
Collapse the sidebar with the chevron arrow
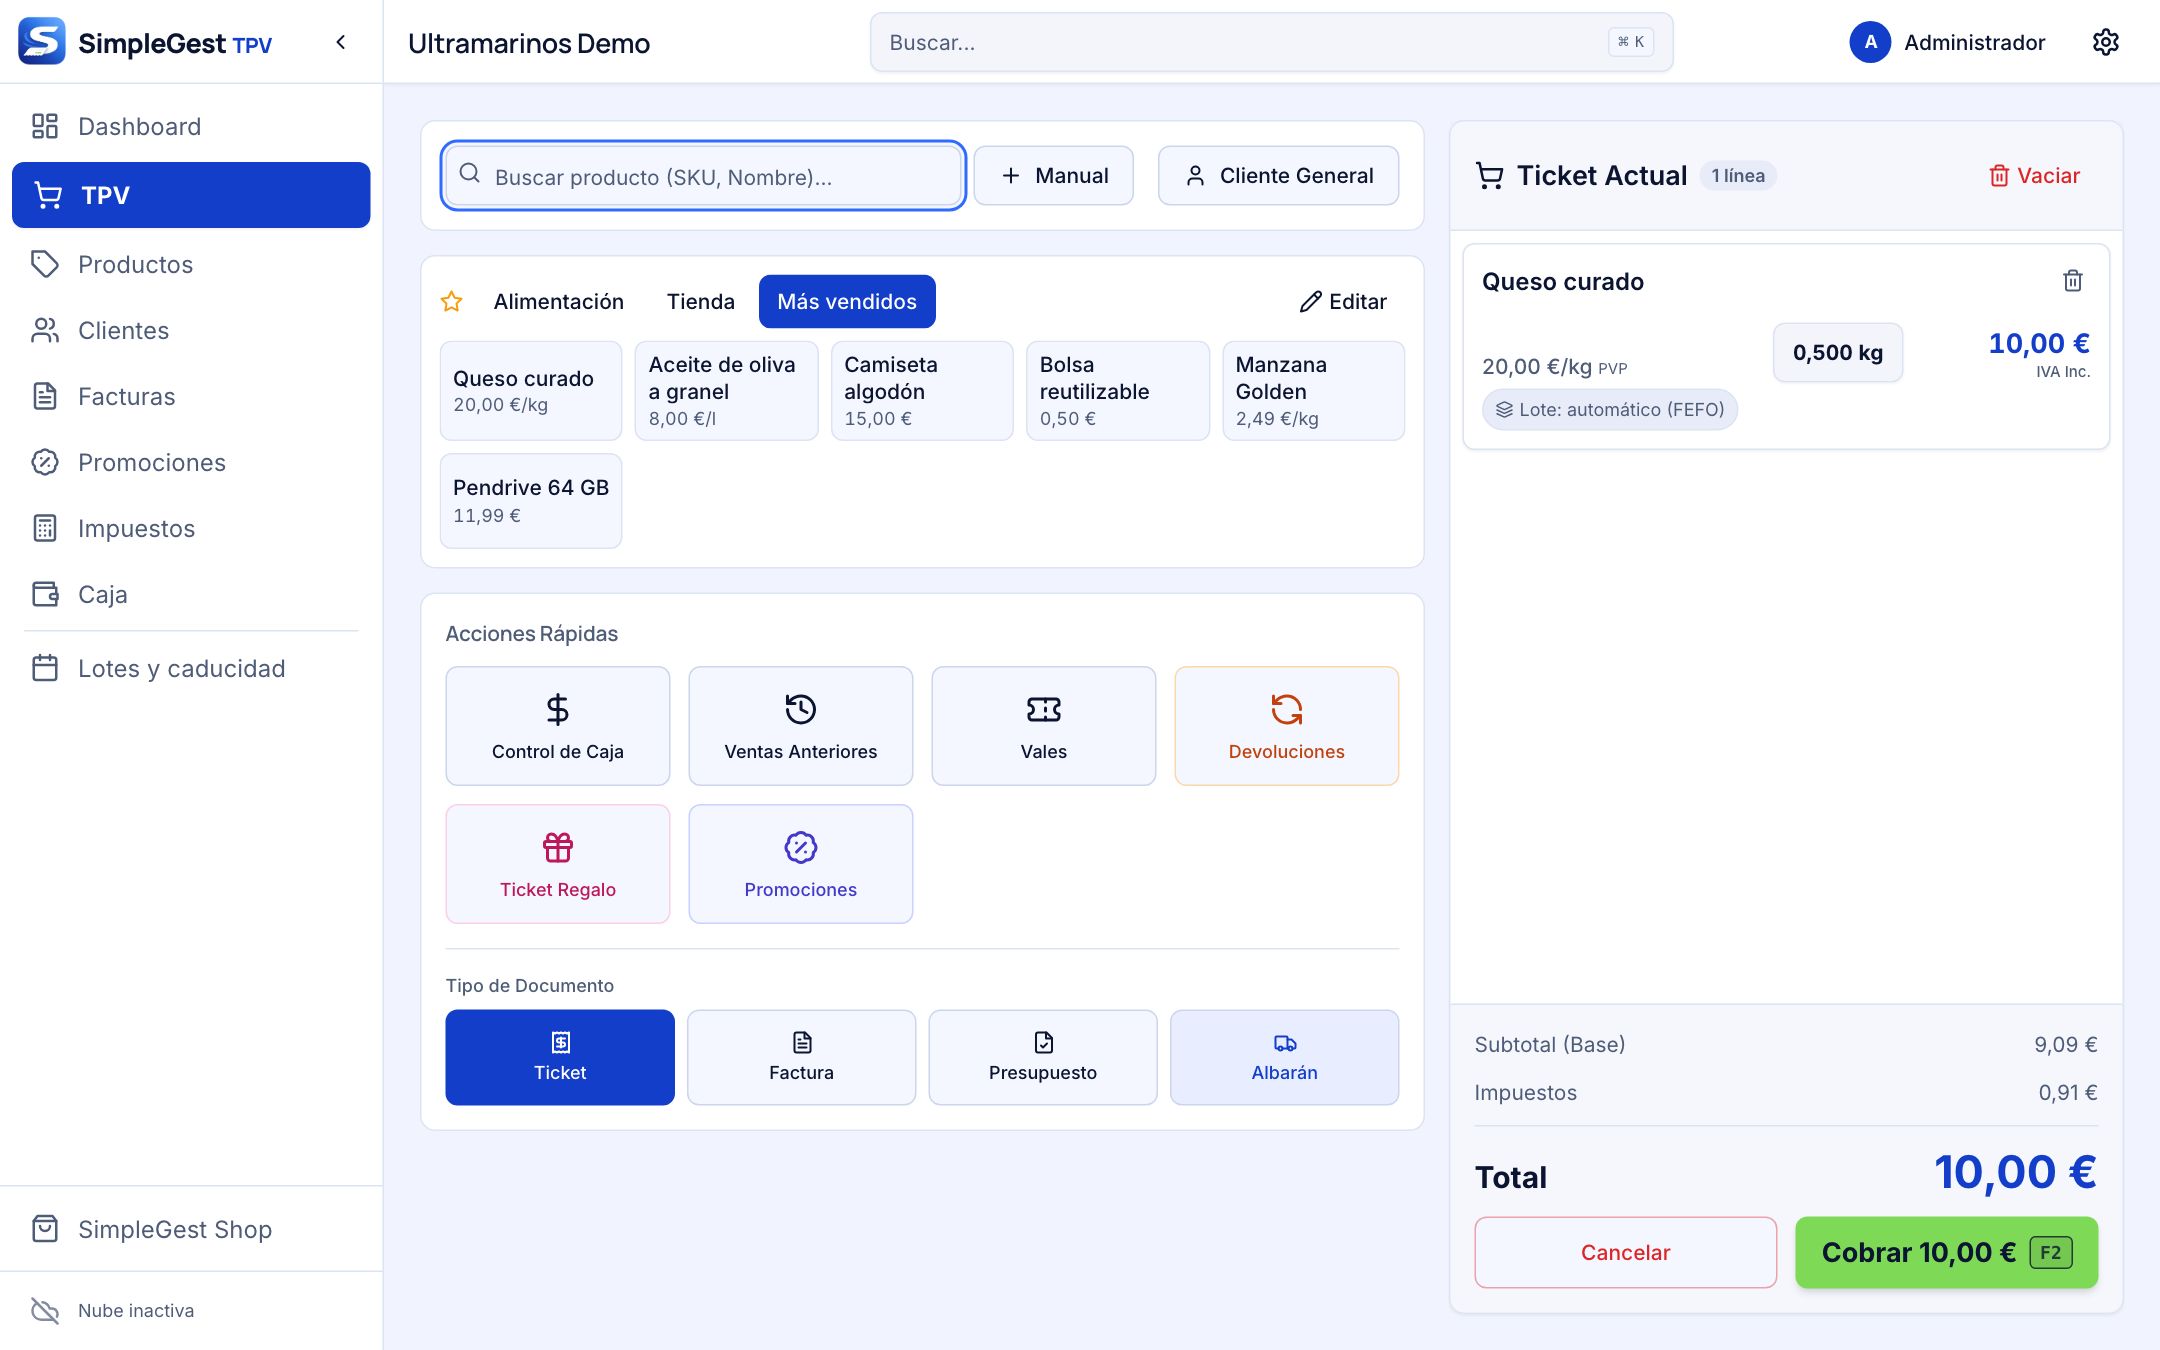(x=341, y=42)
